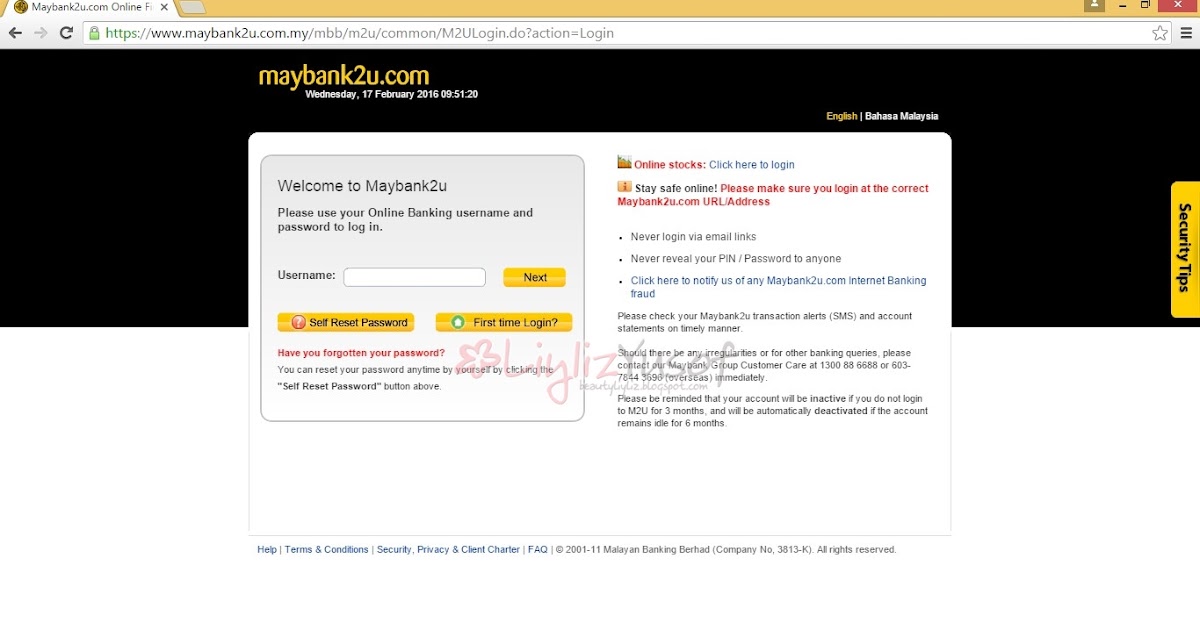The width and height of the screenshot is (1200, 630).
Task: Click the date and time text
Action: (391, 95)
